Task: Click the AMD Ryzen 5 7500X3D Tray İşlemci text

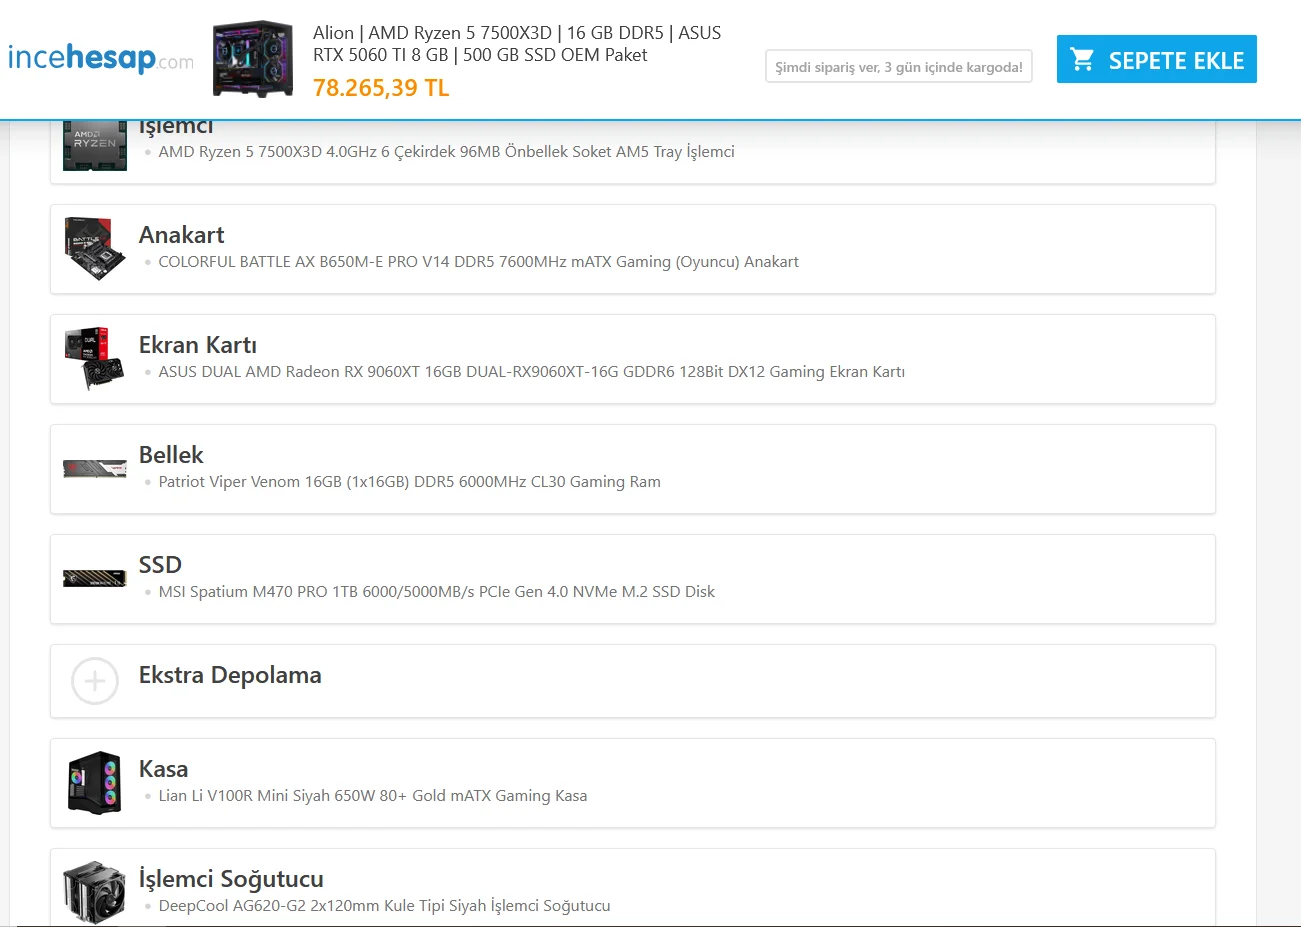Action: (446, 152)
